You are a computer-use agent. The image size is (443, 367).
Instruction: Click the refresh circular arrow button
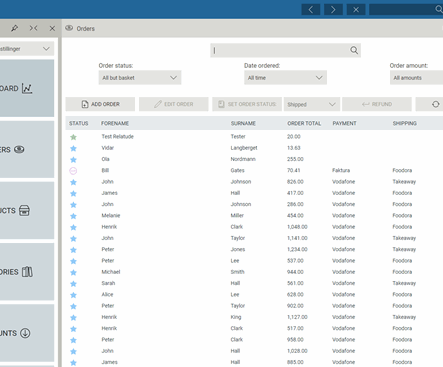[x=435, y=104]
